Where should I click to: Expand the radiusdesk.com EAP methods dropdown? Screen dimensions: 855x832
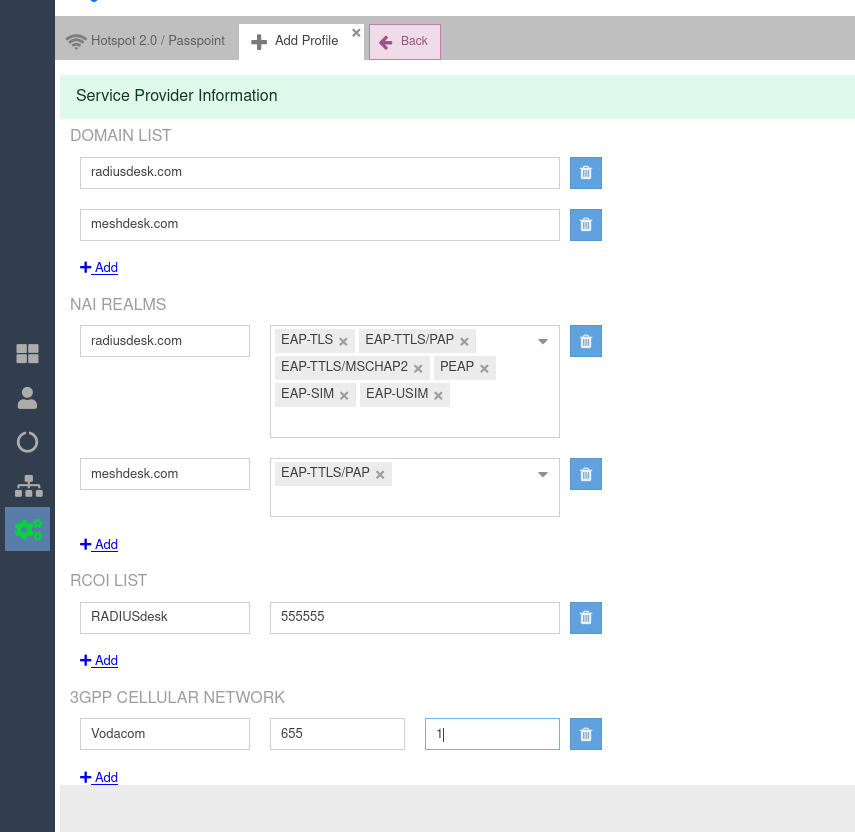click(543, 341)
